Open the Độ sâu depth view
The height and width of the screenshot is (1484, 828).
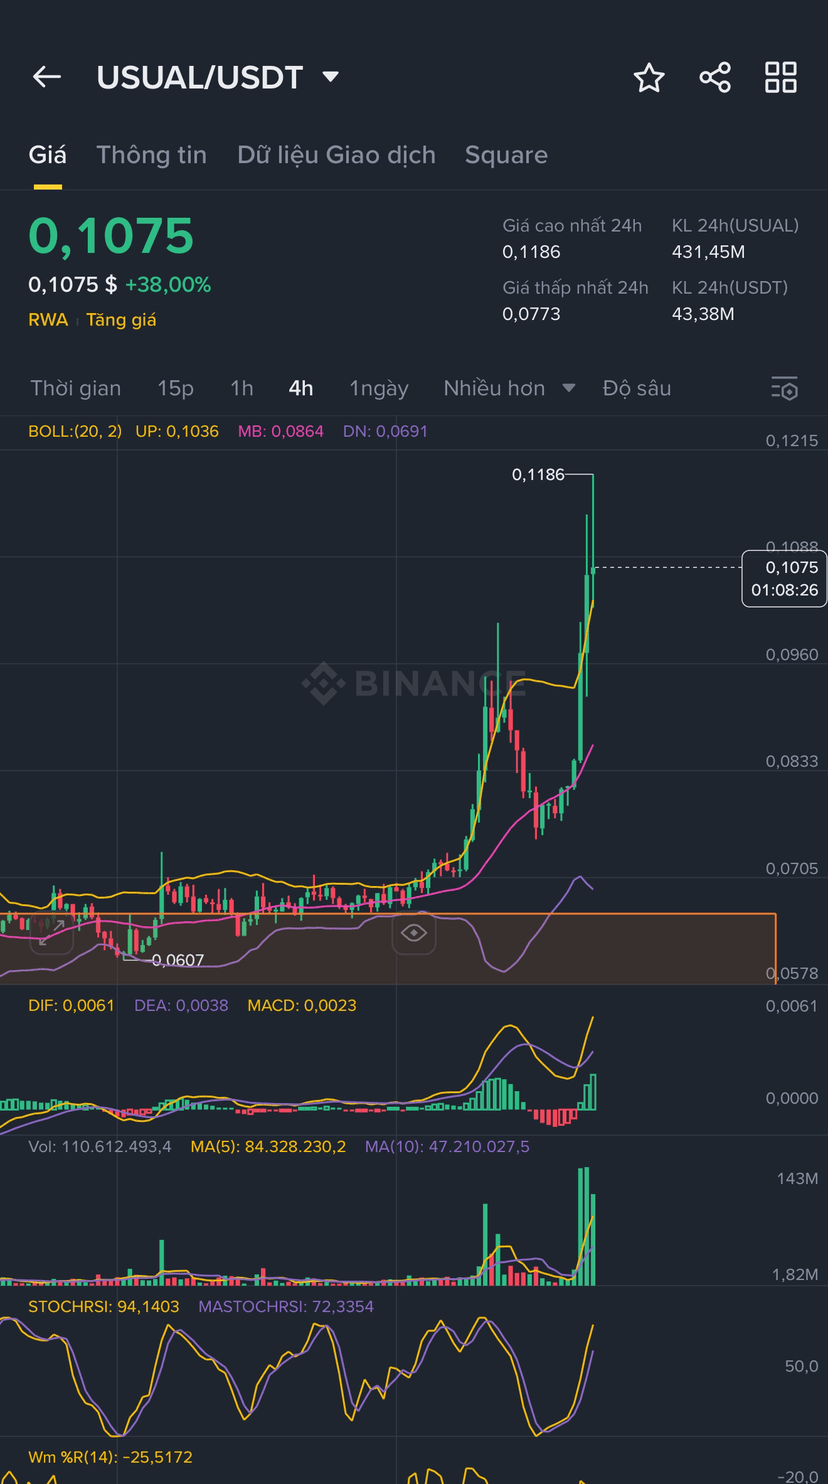[x=637, y=388]
